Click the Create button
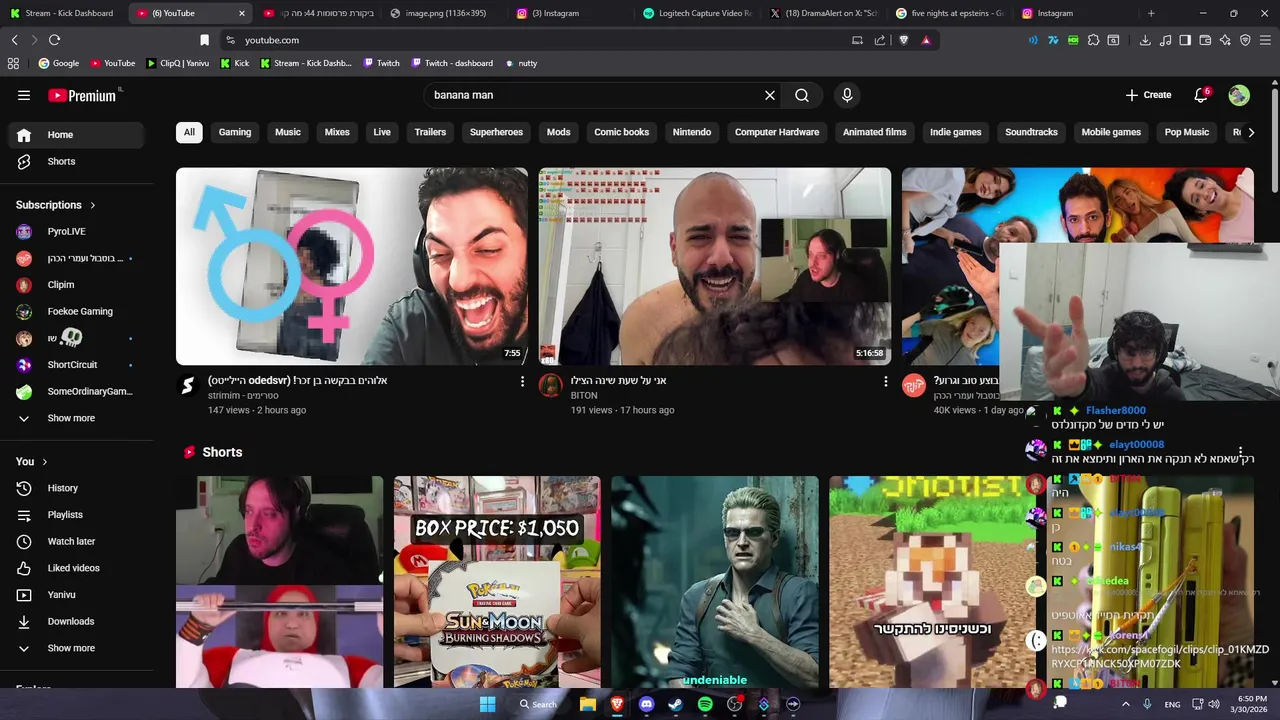This screenshot has height=720, width=1280. click(x=1148, y=95)
